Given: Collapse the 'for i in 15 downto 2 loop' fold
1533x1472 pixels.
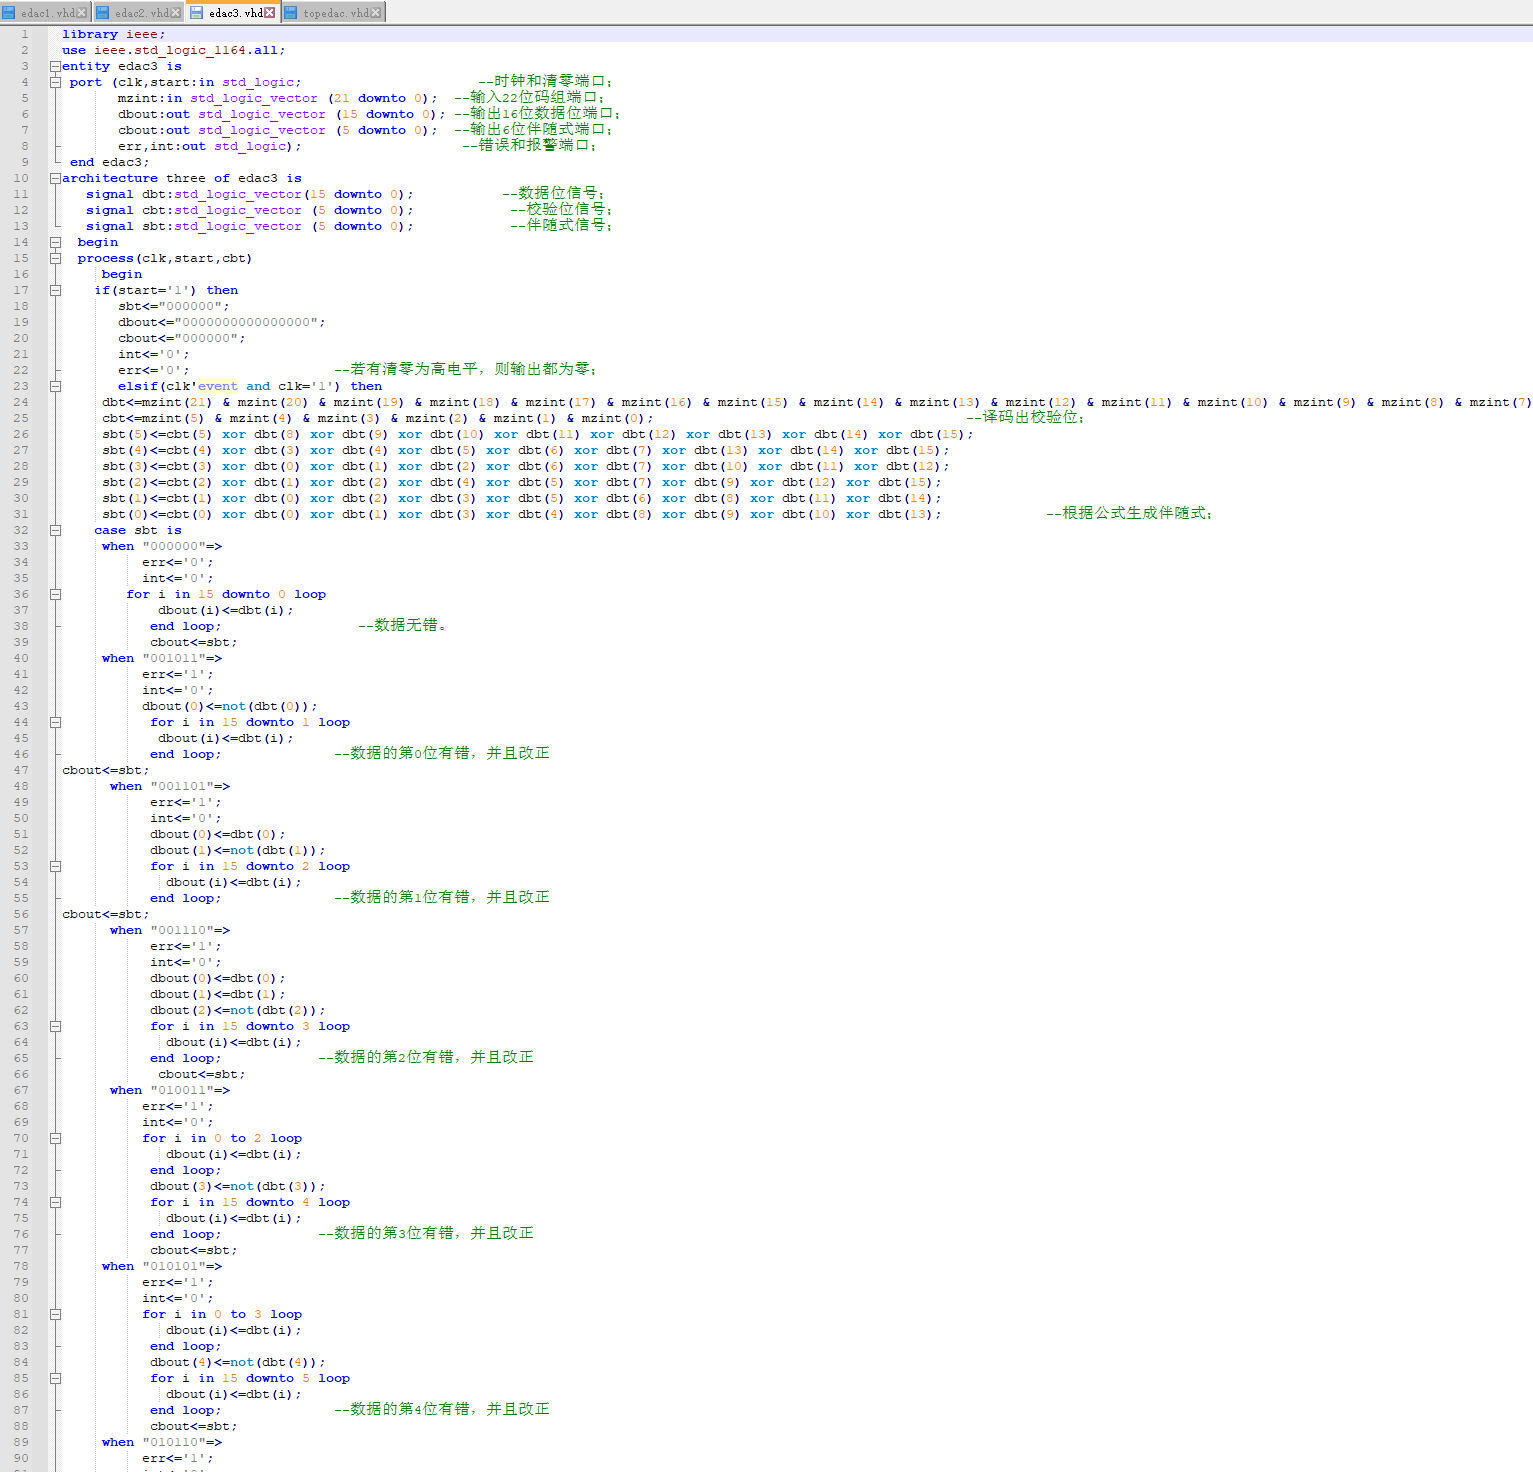Looking at the screenshot, I should click(55, 866).
